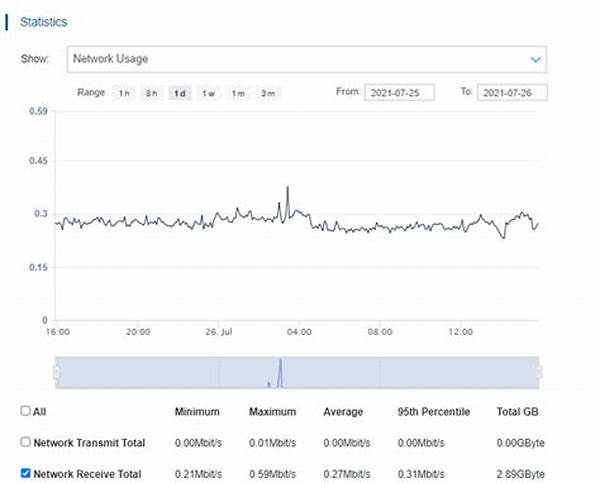Set range to 1m
600x483 pixels.
pos(238,93)
